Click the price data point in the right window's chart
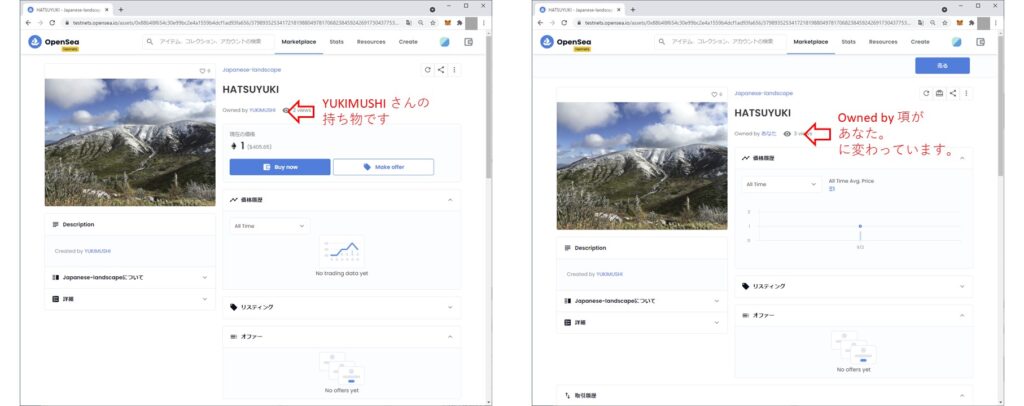Screen dimensions: 1024x406 coord(860,226)
